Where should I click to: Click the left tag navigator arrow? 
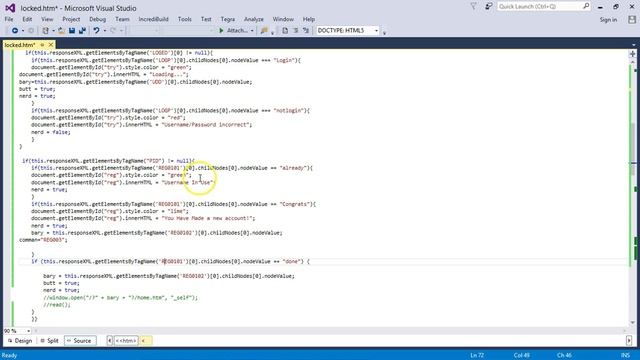coord(110,341)
